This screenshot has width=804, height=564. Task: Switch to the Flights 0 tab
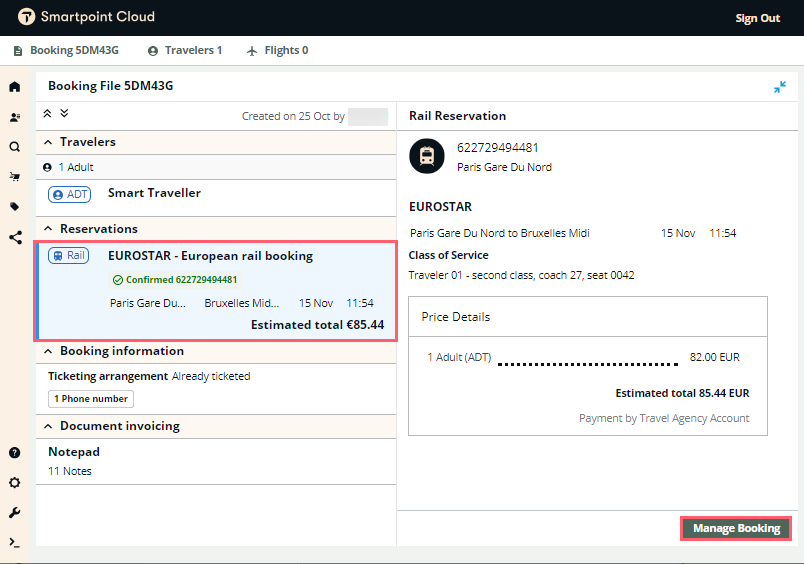(277, 50)
